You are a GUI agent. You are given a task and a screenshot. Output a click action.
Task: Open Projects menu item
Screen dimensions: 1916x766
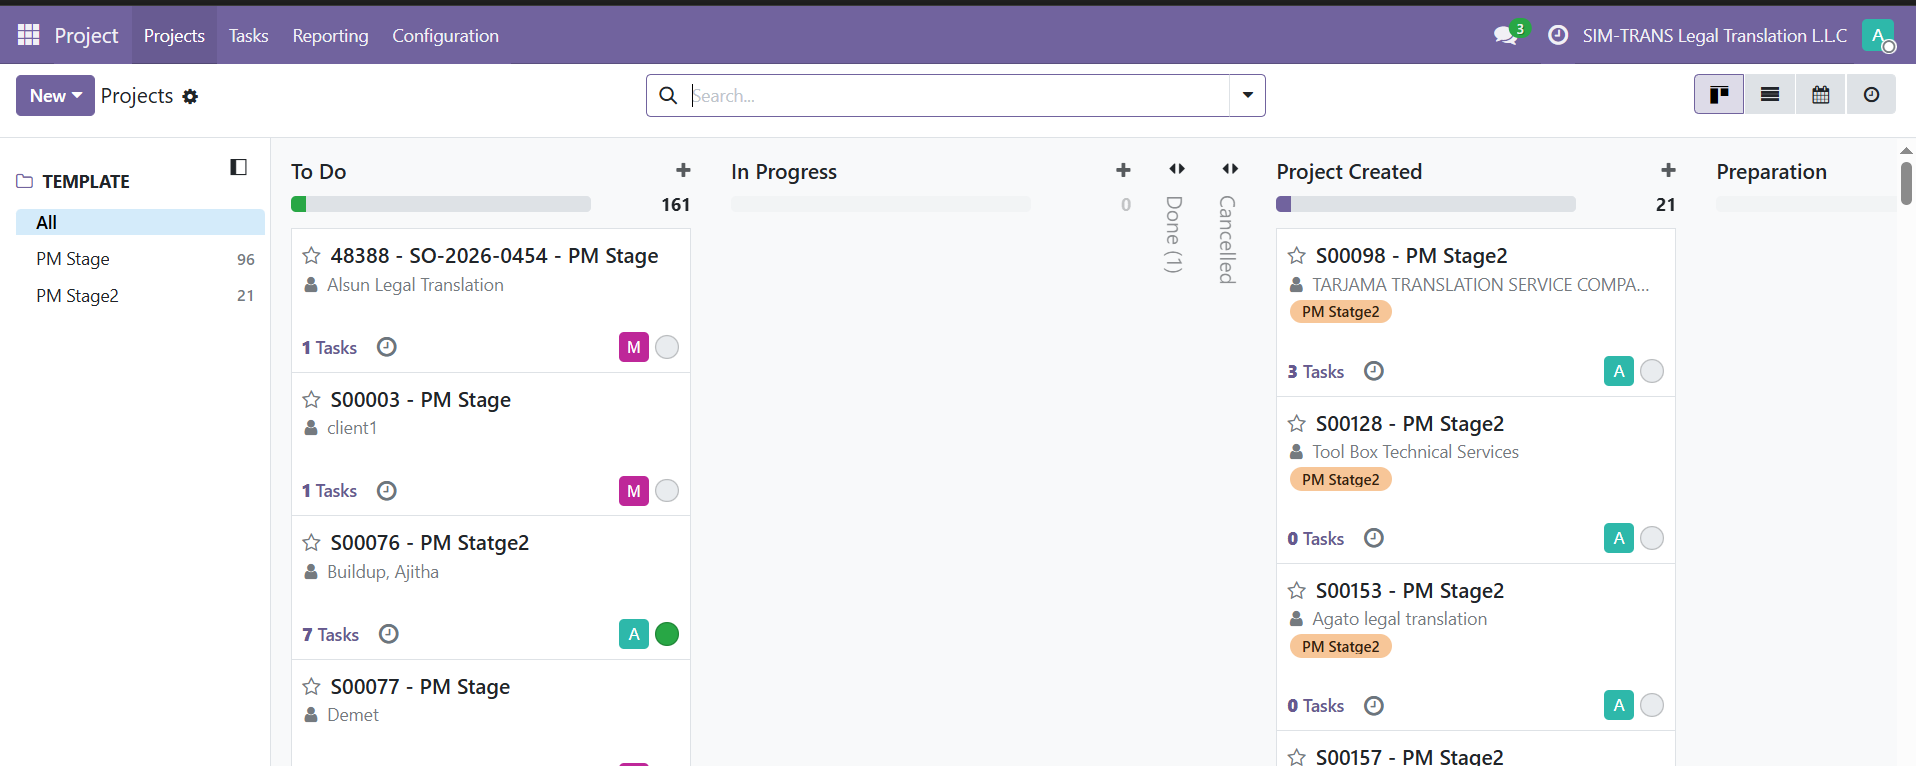pos(174,36)
